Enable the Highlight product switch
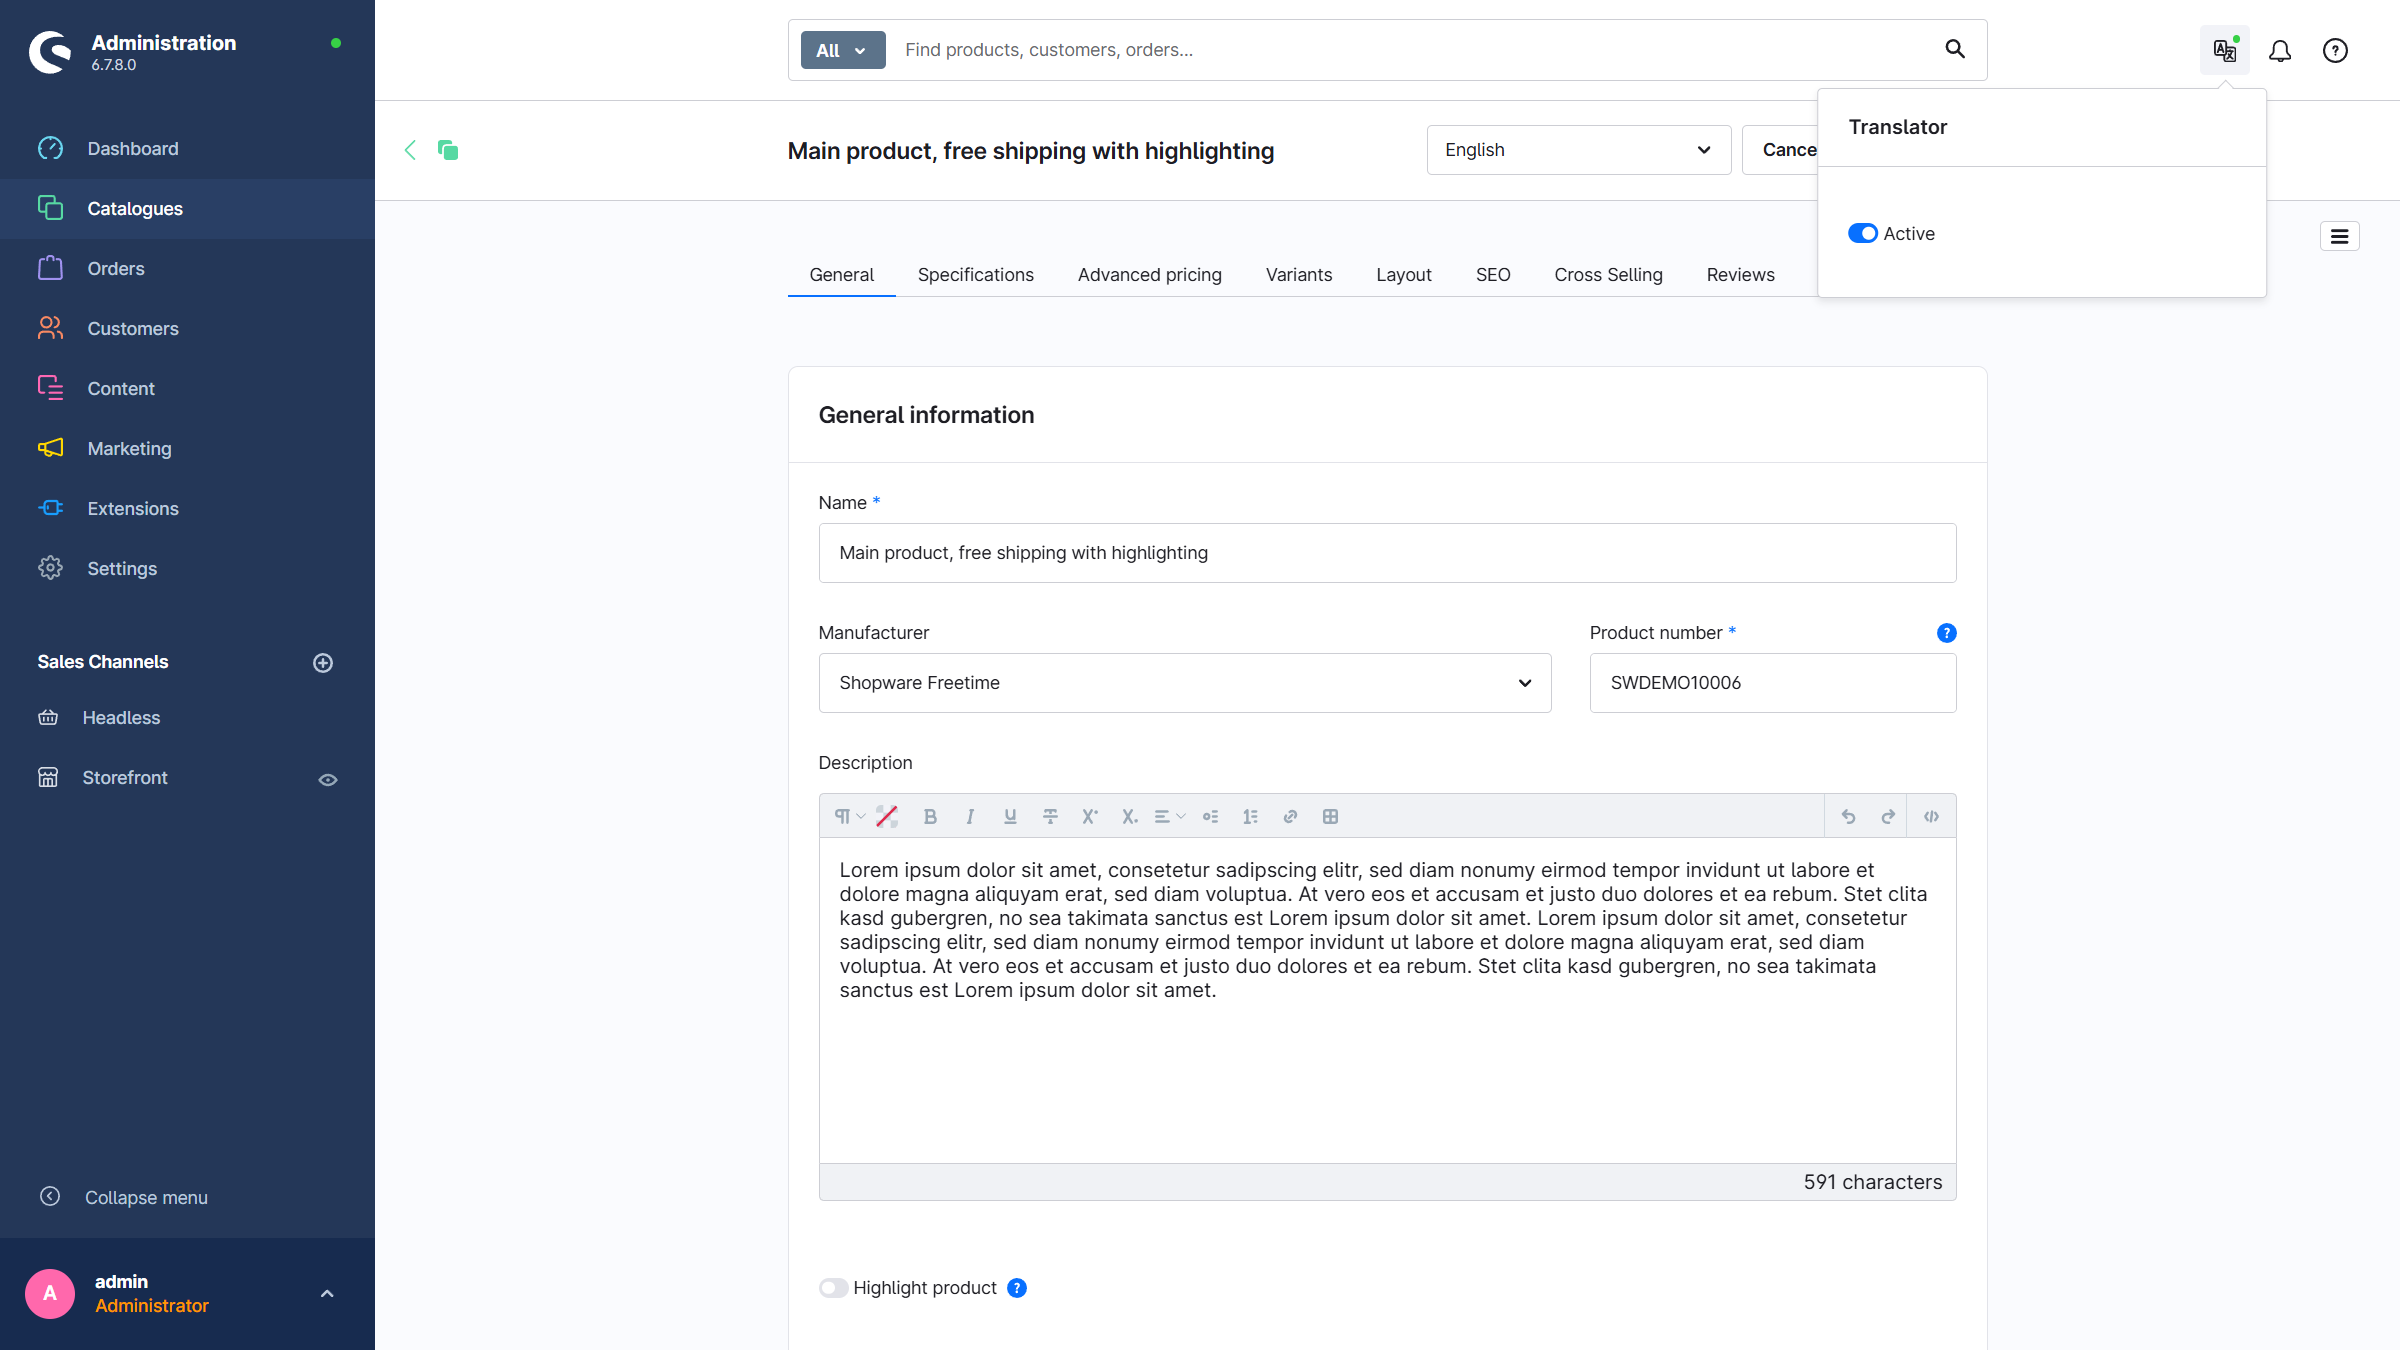 click(833, 1288)
